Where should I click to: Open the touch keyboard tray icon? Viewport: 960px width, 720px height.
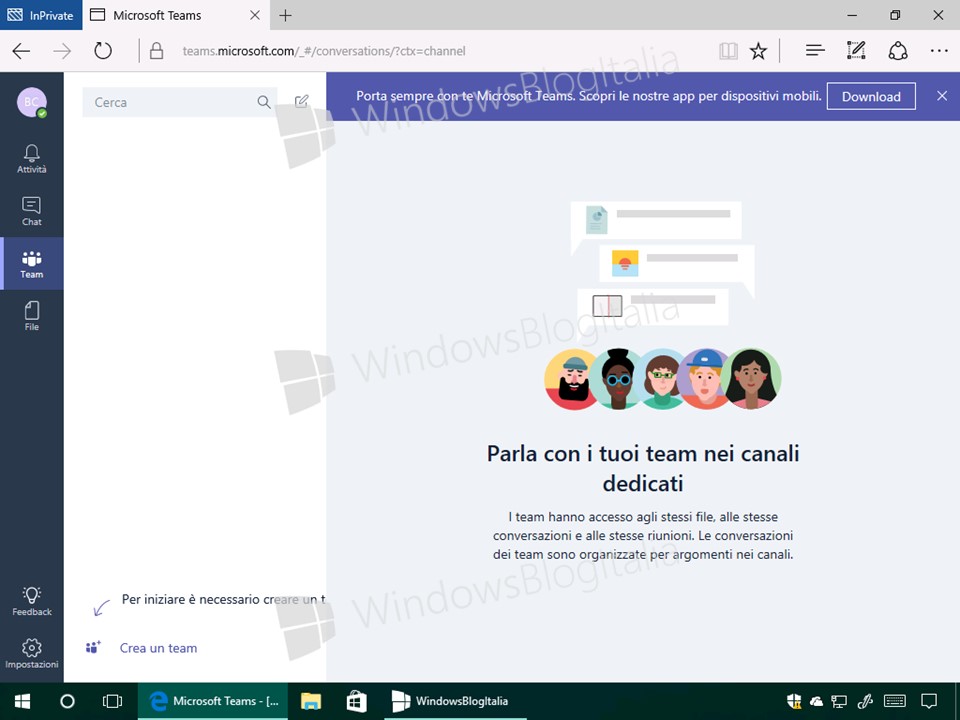895,701
